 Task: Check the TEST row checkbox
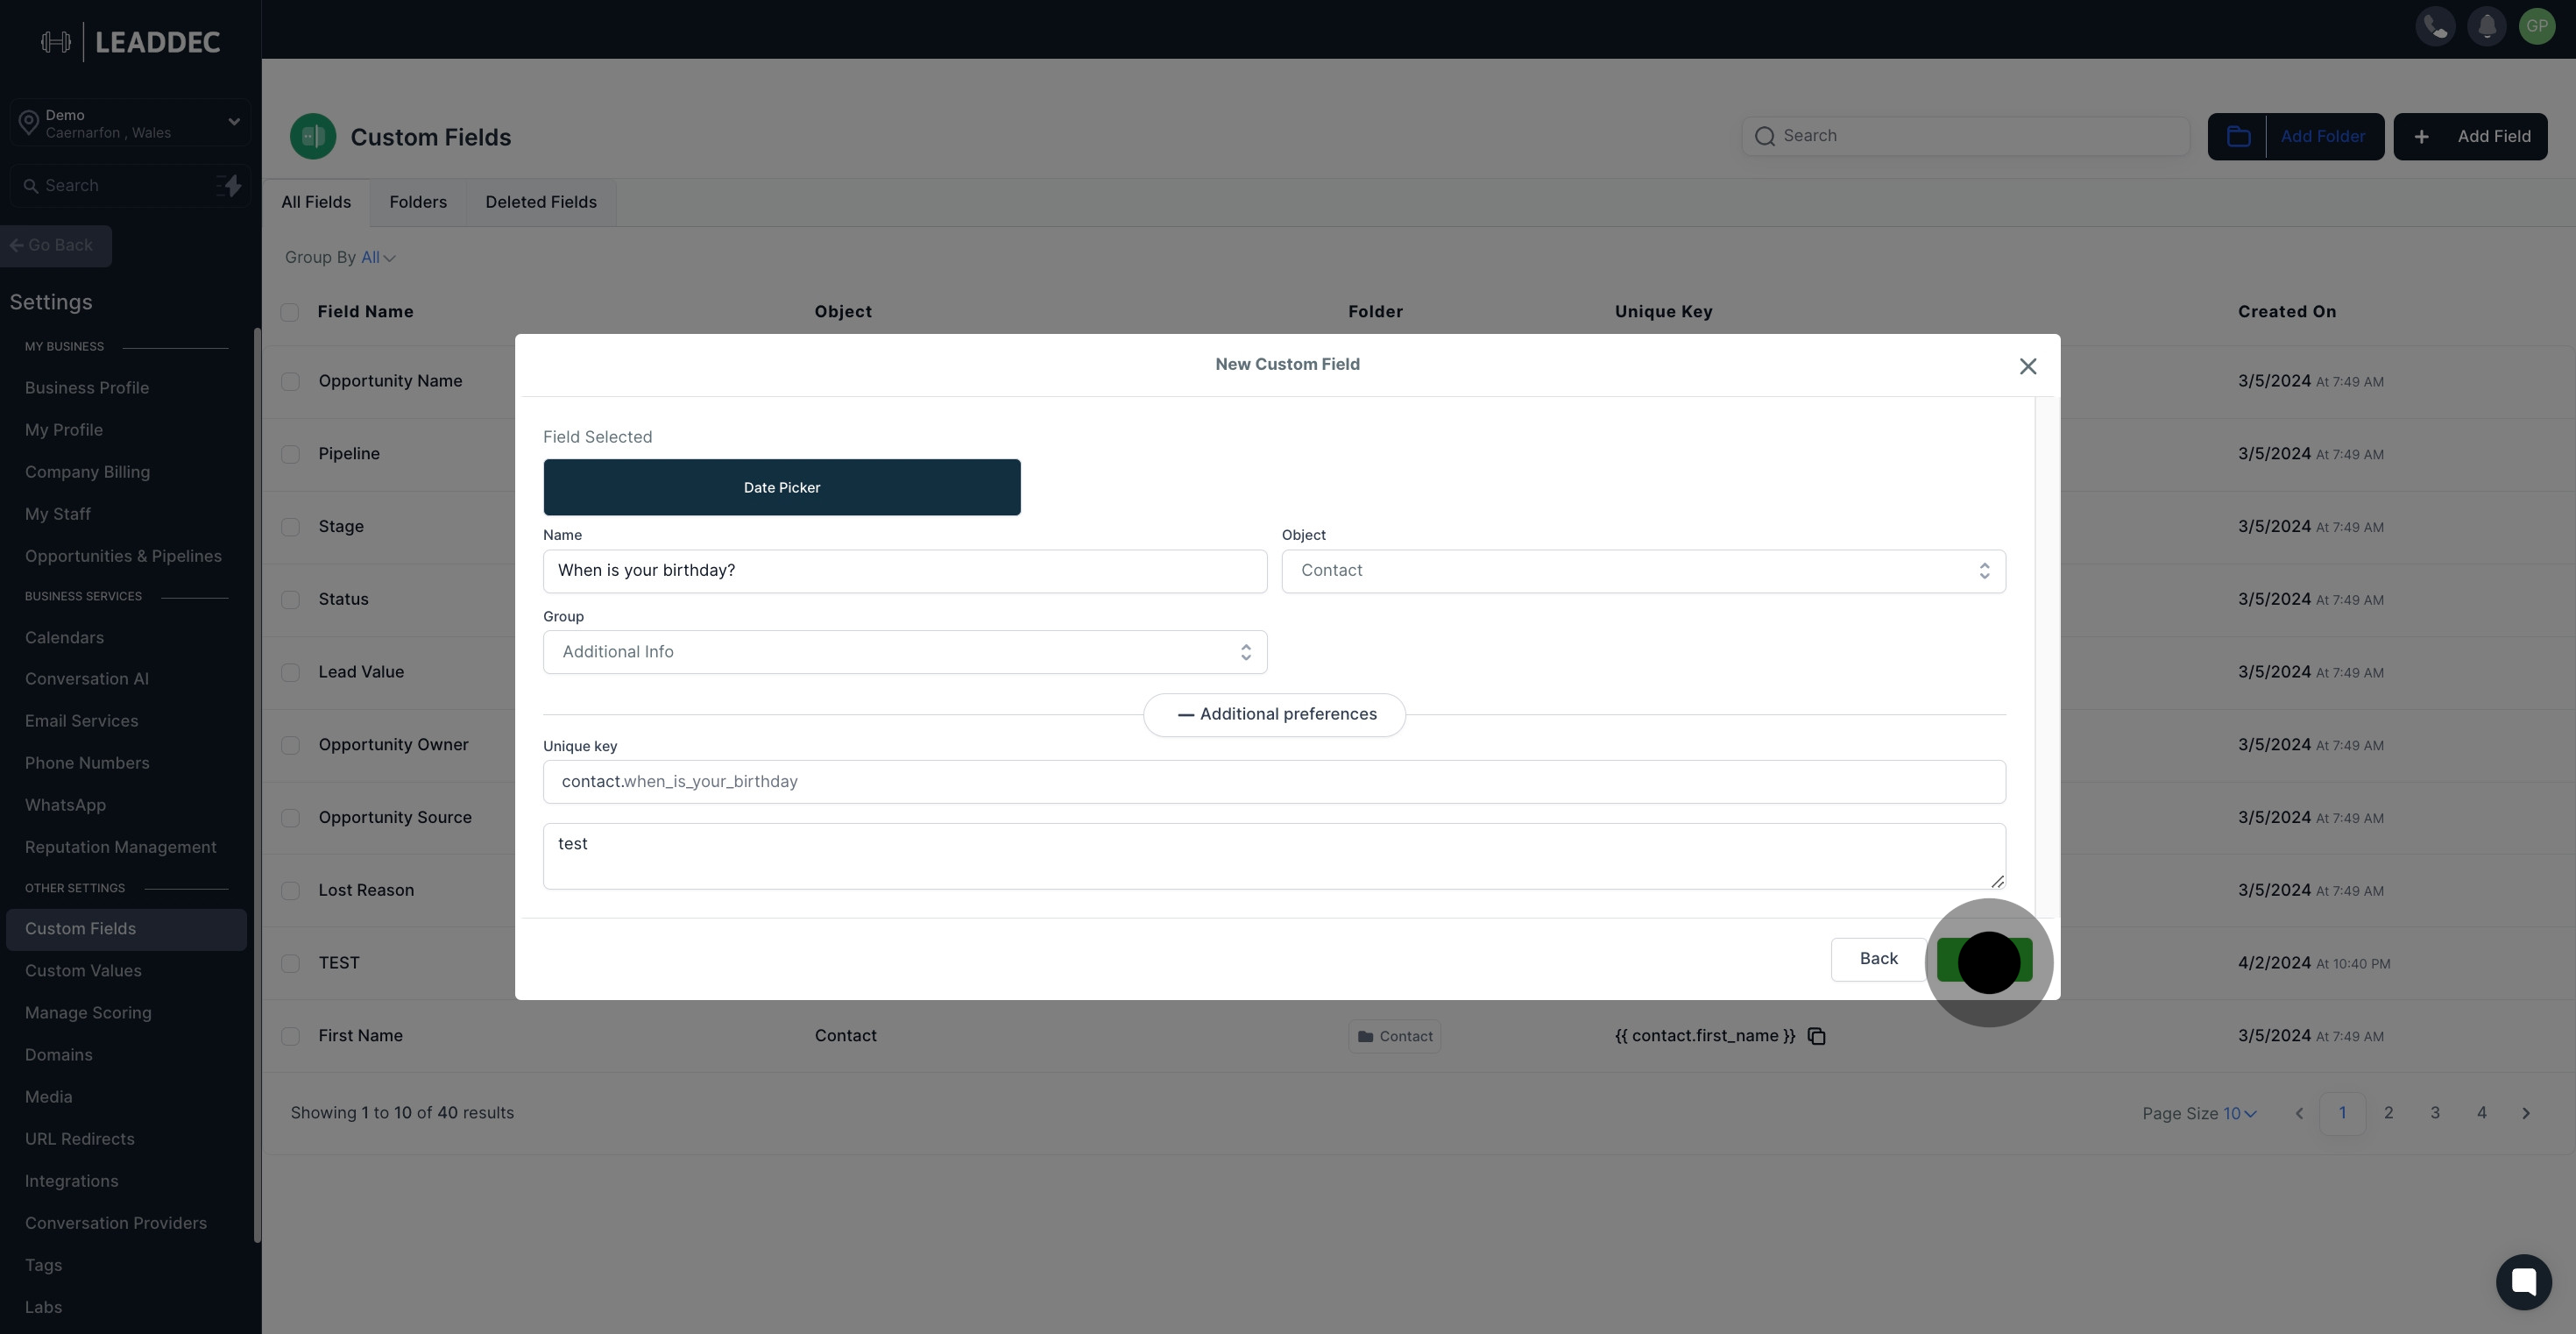[290, 963]
